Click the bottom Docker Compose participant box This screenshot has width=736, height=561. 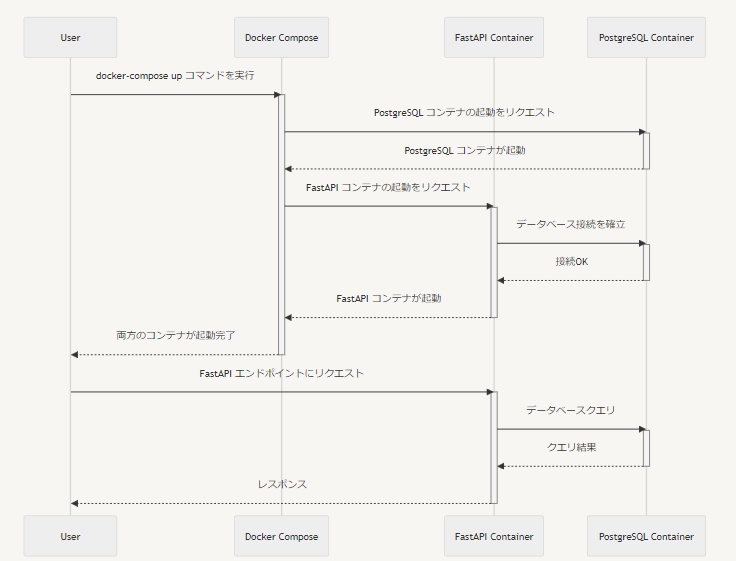[282, 536]
